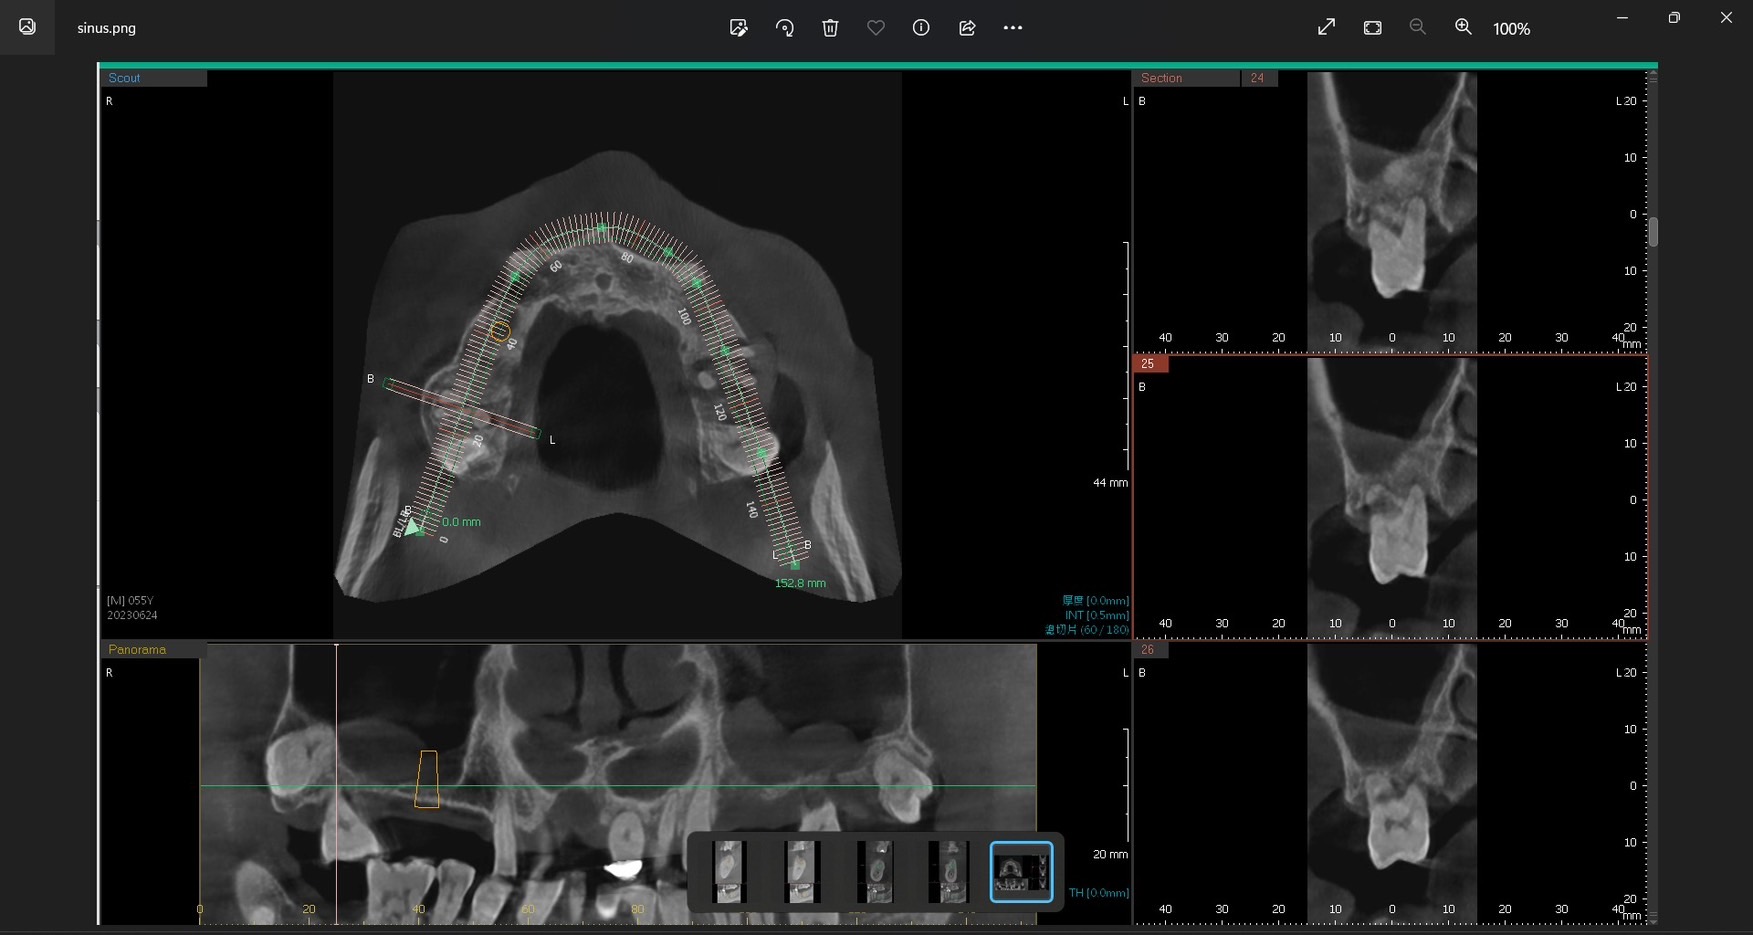Maximize the Photos window
Image resolution: width=1753 pixels, height=935 pixels.
click(x=1674, y=18)
